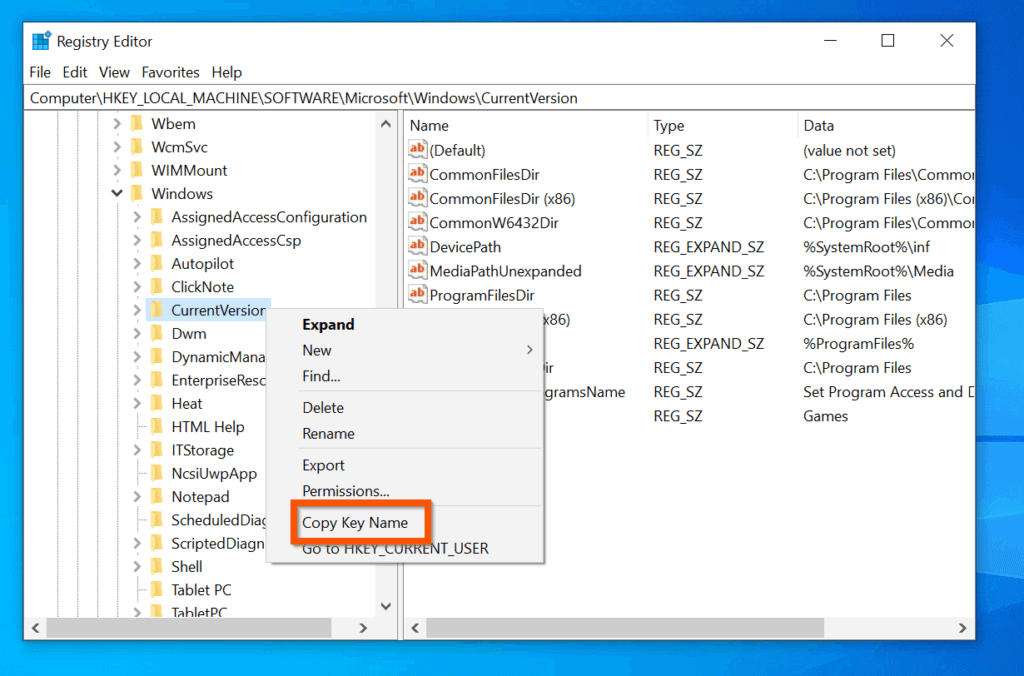Expand the Notepad node arrow
Screen dimensions: 1024x676
[137, 496]
